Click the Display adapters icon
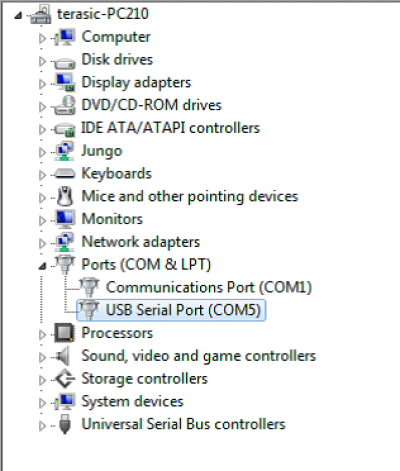Viewport: 400px width, 471px height. tap(65, 82)
